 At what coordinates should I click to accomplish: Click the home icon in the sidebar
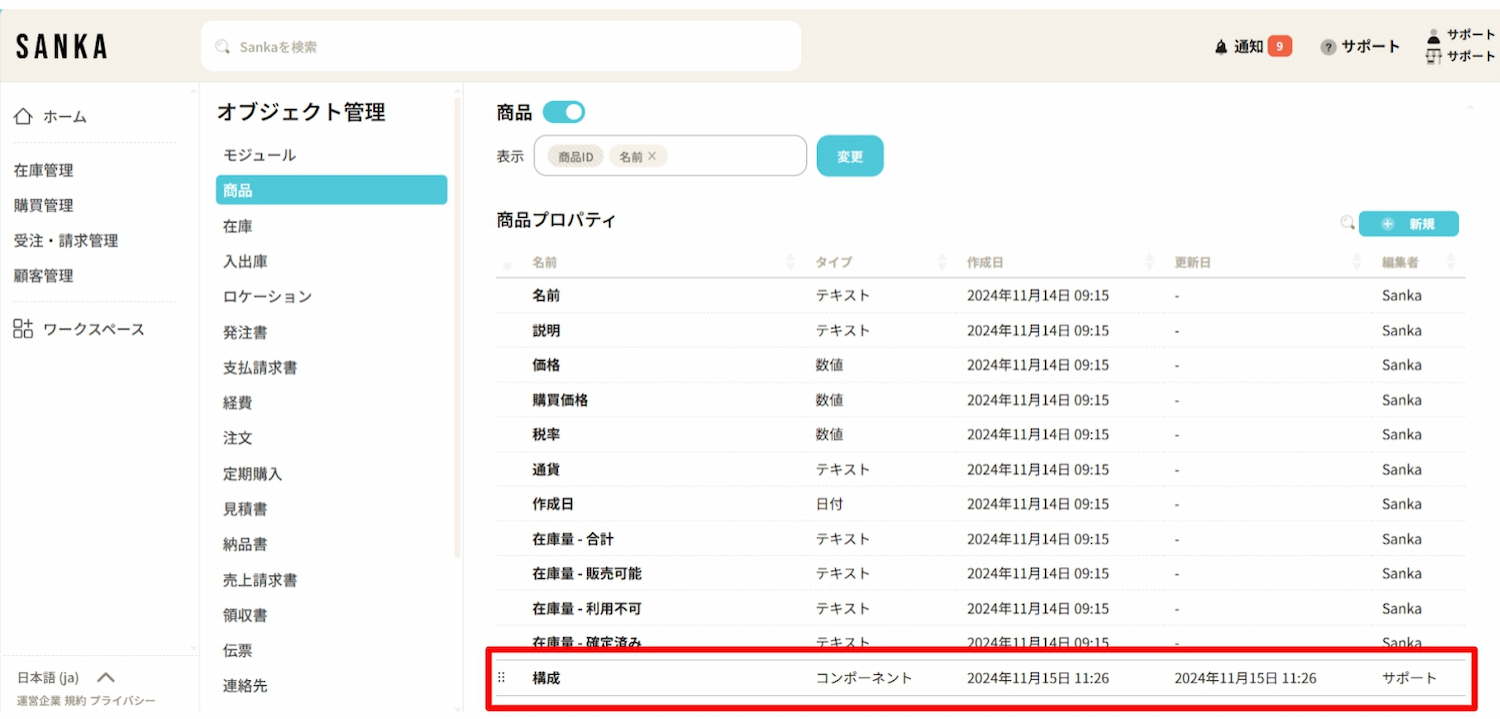(x=23, y=117)
